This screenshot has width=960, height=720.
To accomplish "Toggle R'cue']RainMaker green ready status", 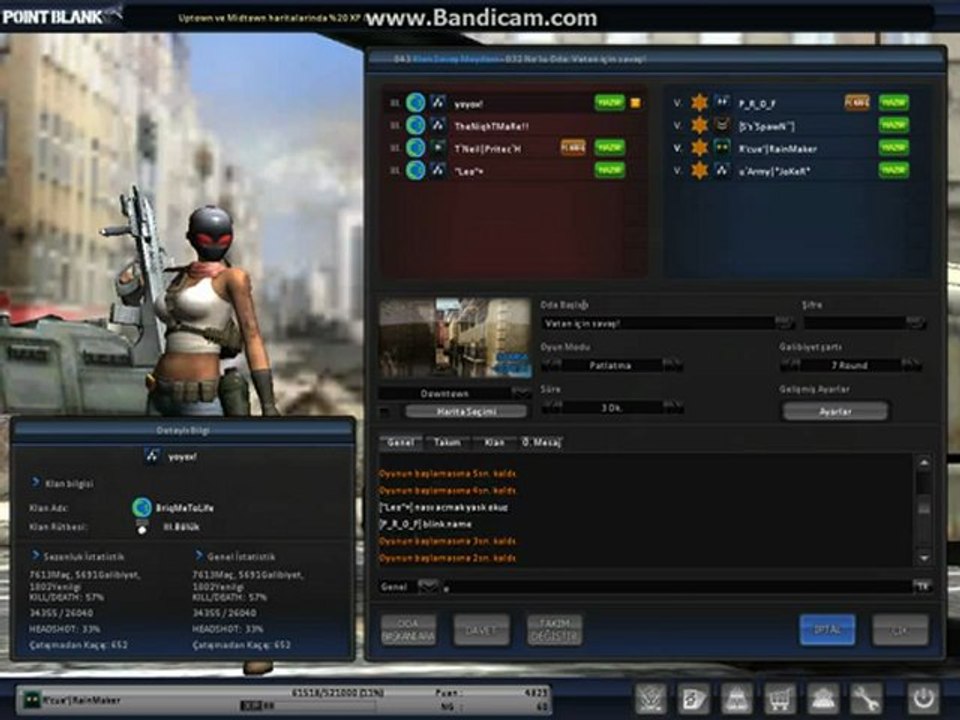I will (894, 147).
